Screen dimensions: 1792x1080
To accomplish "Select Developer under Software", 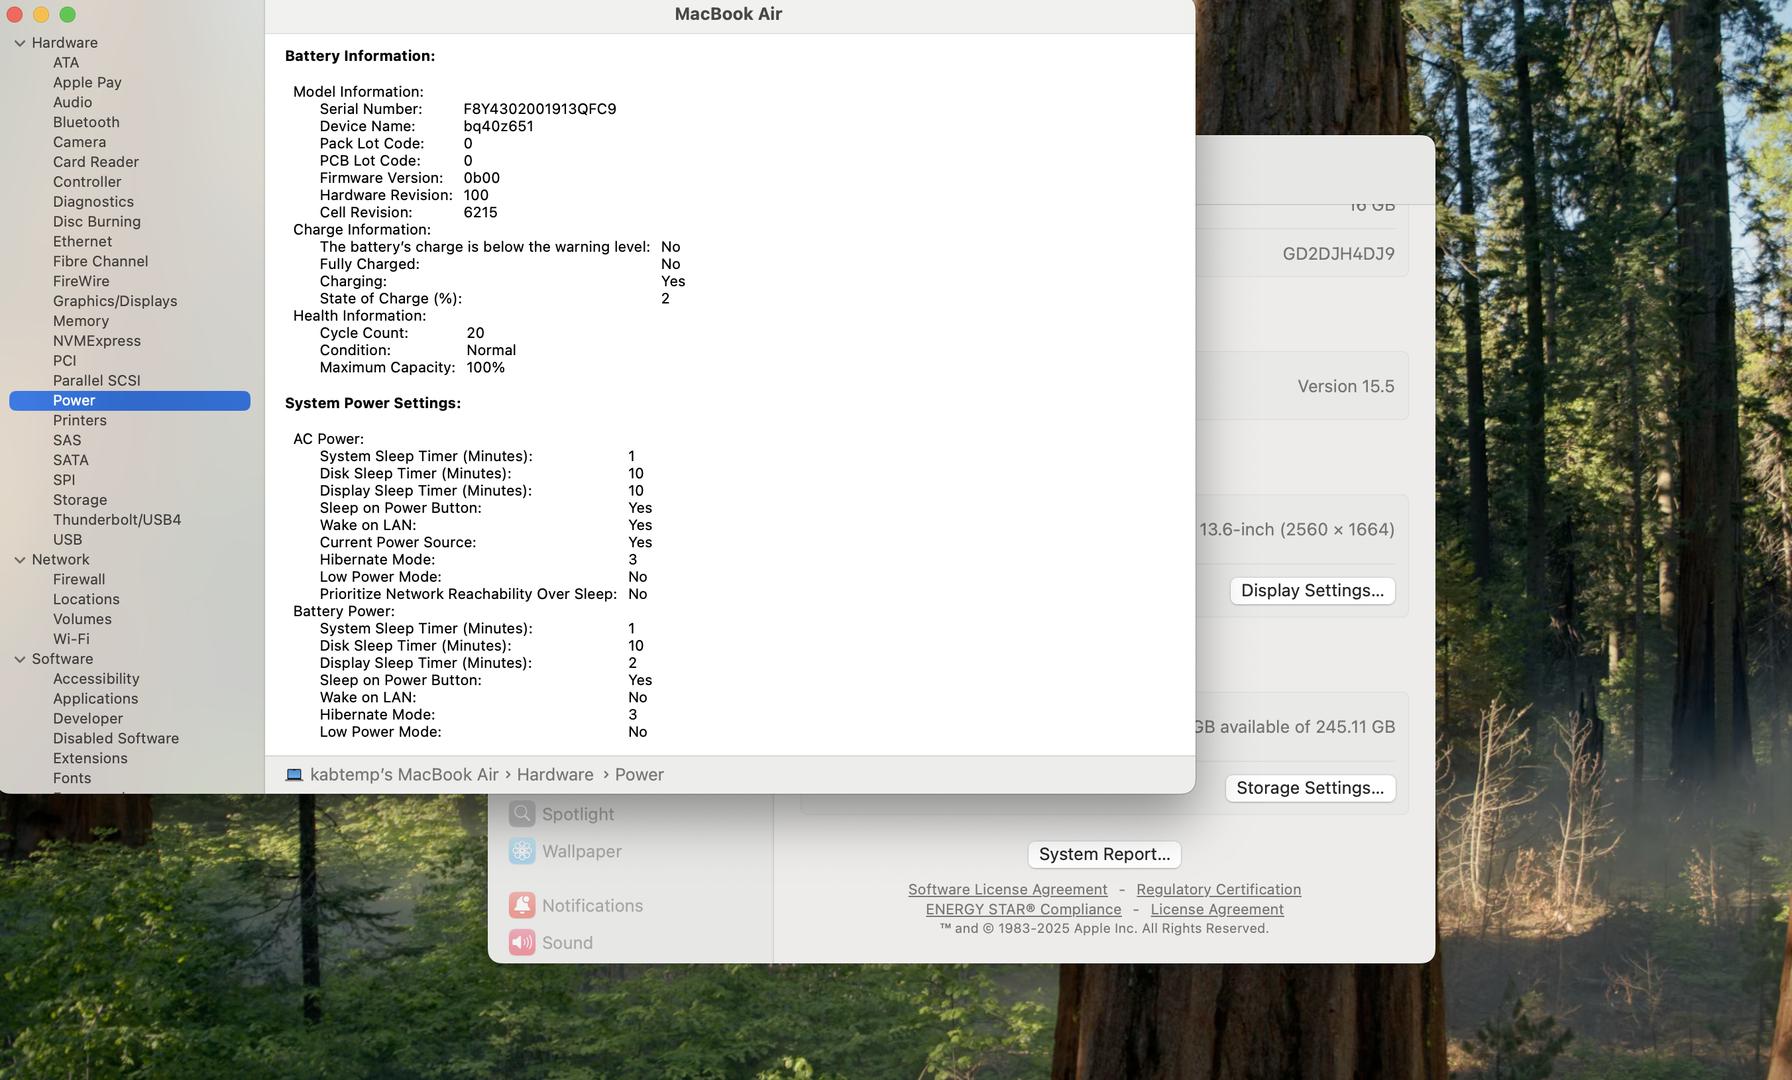I will tap(88, 719).
